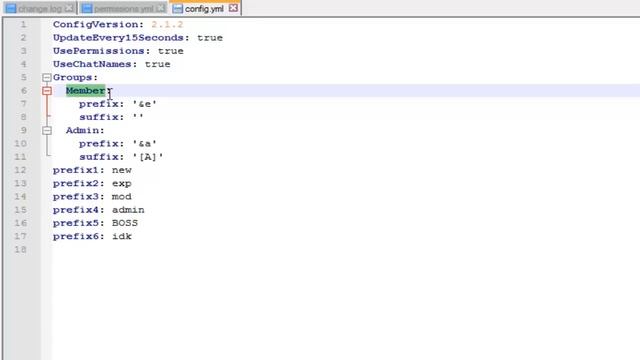The height and width of the screenshot is (360, 640).
Task: Collapse the Groups fold marker
Action: tap(47, 77)
